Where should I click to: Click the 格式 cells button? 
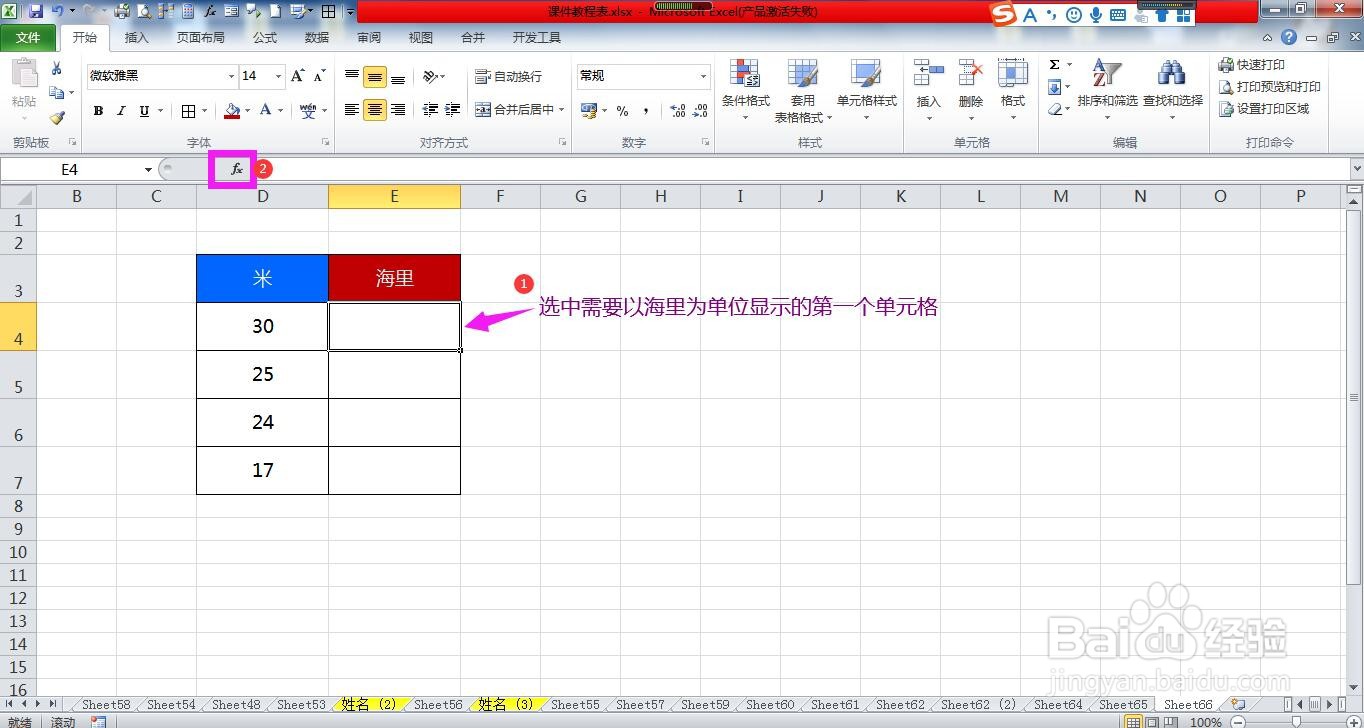coord(1012,90)
